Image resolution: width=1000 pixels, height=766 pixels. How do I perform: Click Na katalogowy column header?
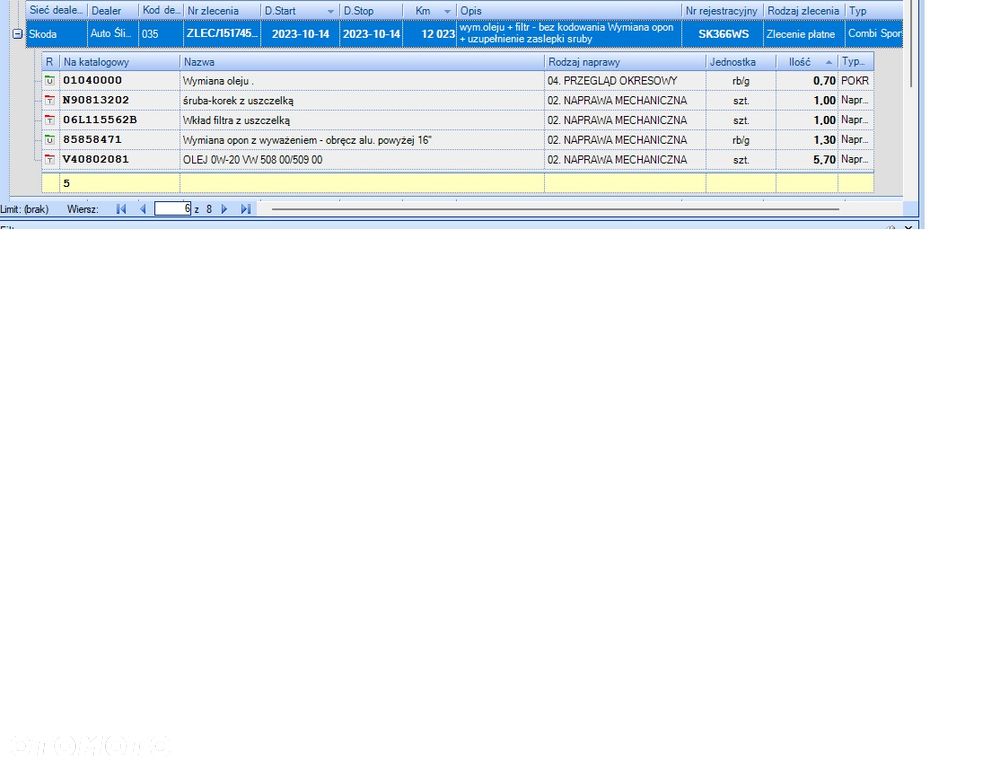click(x=119, y=62)
